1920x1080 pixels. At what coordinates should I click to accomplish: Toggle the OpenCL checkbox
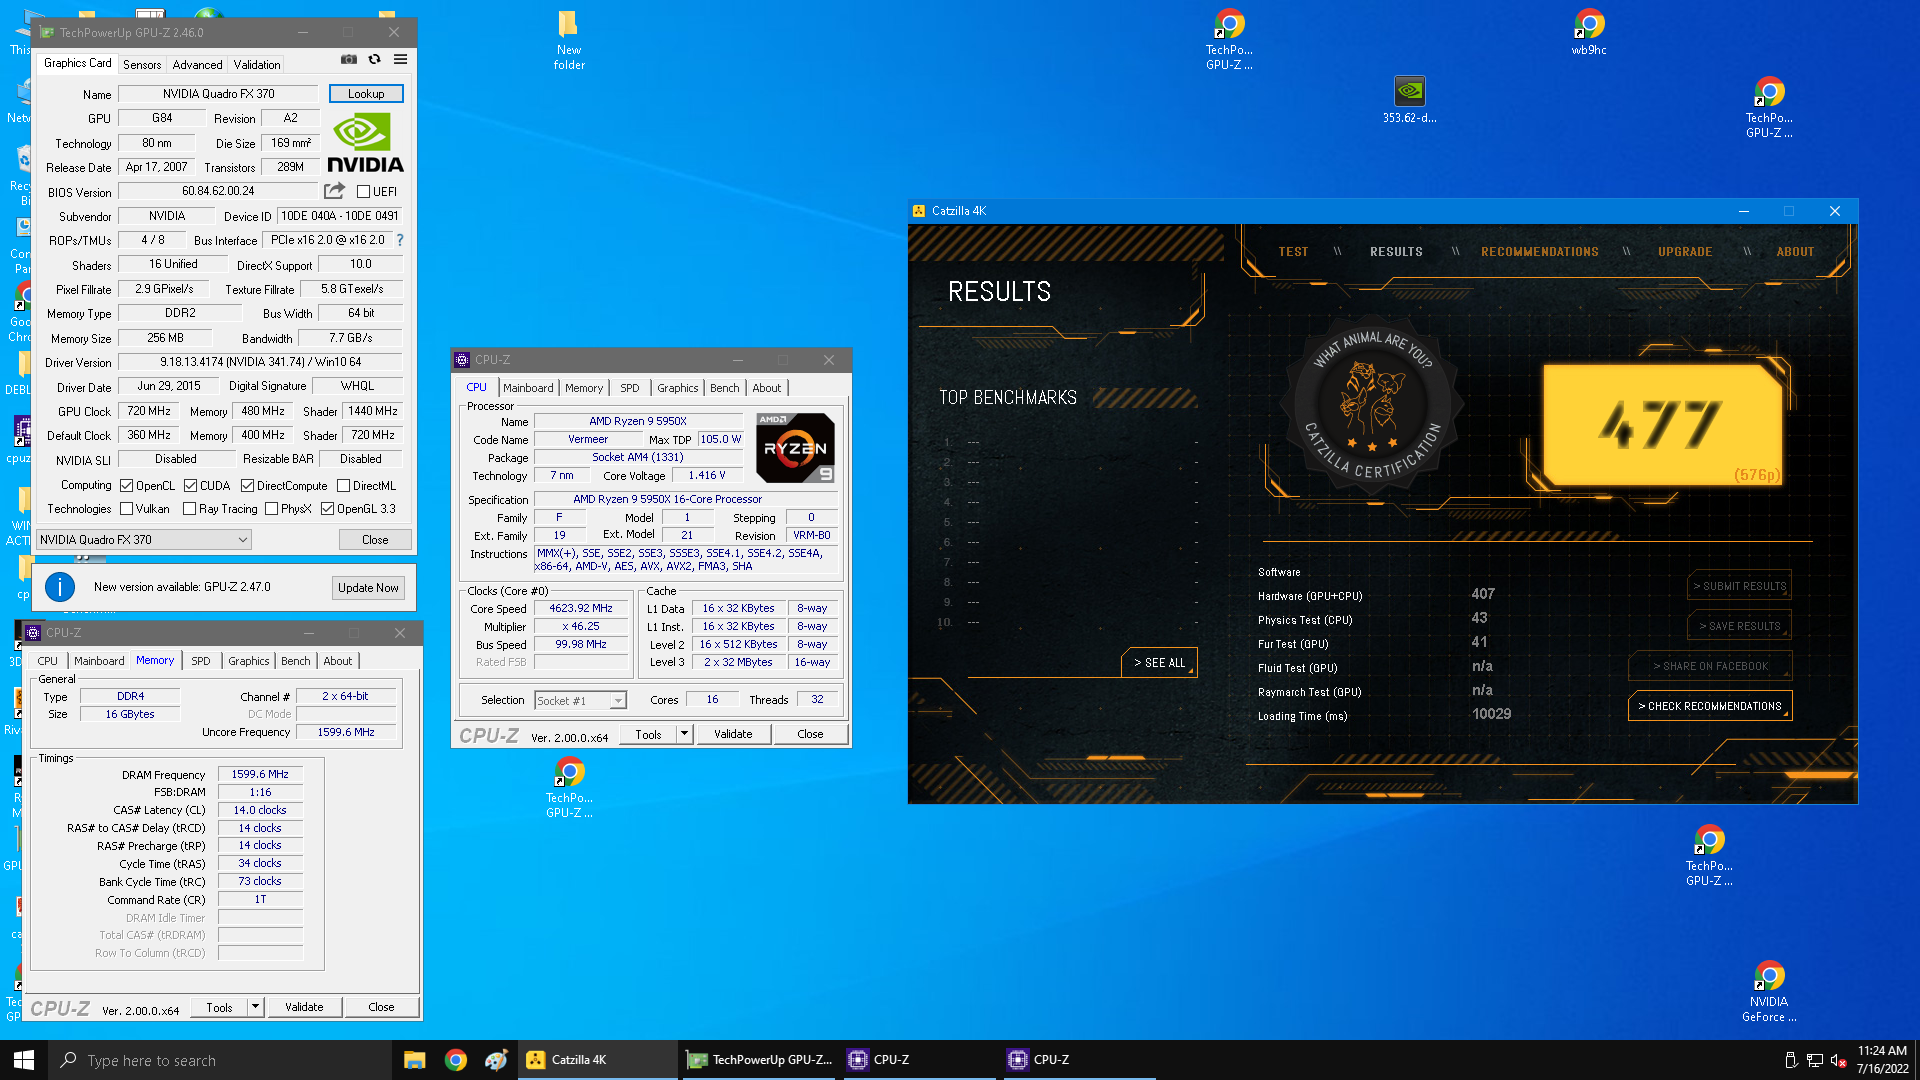click(127, 486)
